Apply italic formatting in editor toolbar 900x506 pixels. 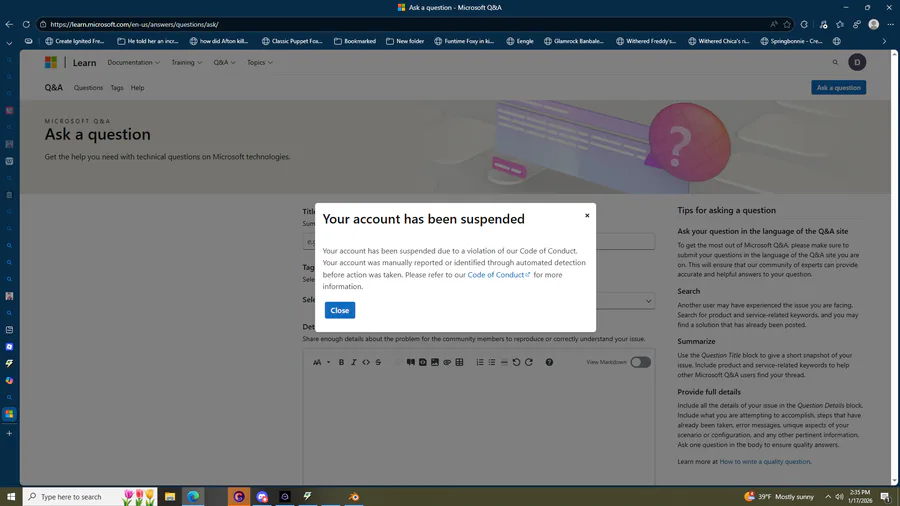[x=354, y=362]
